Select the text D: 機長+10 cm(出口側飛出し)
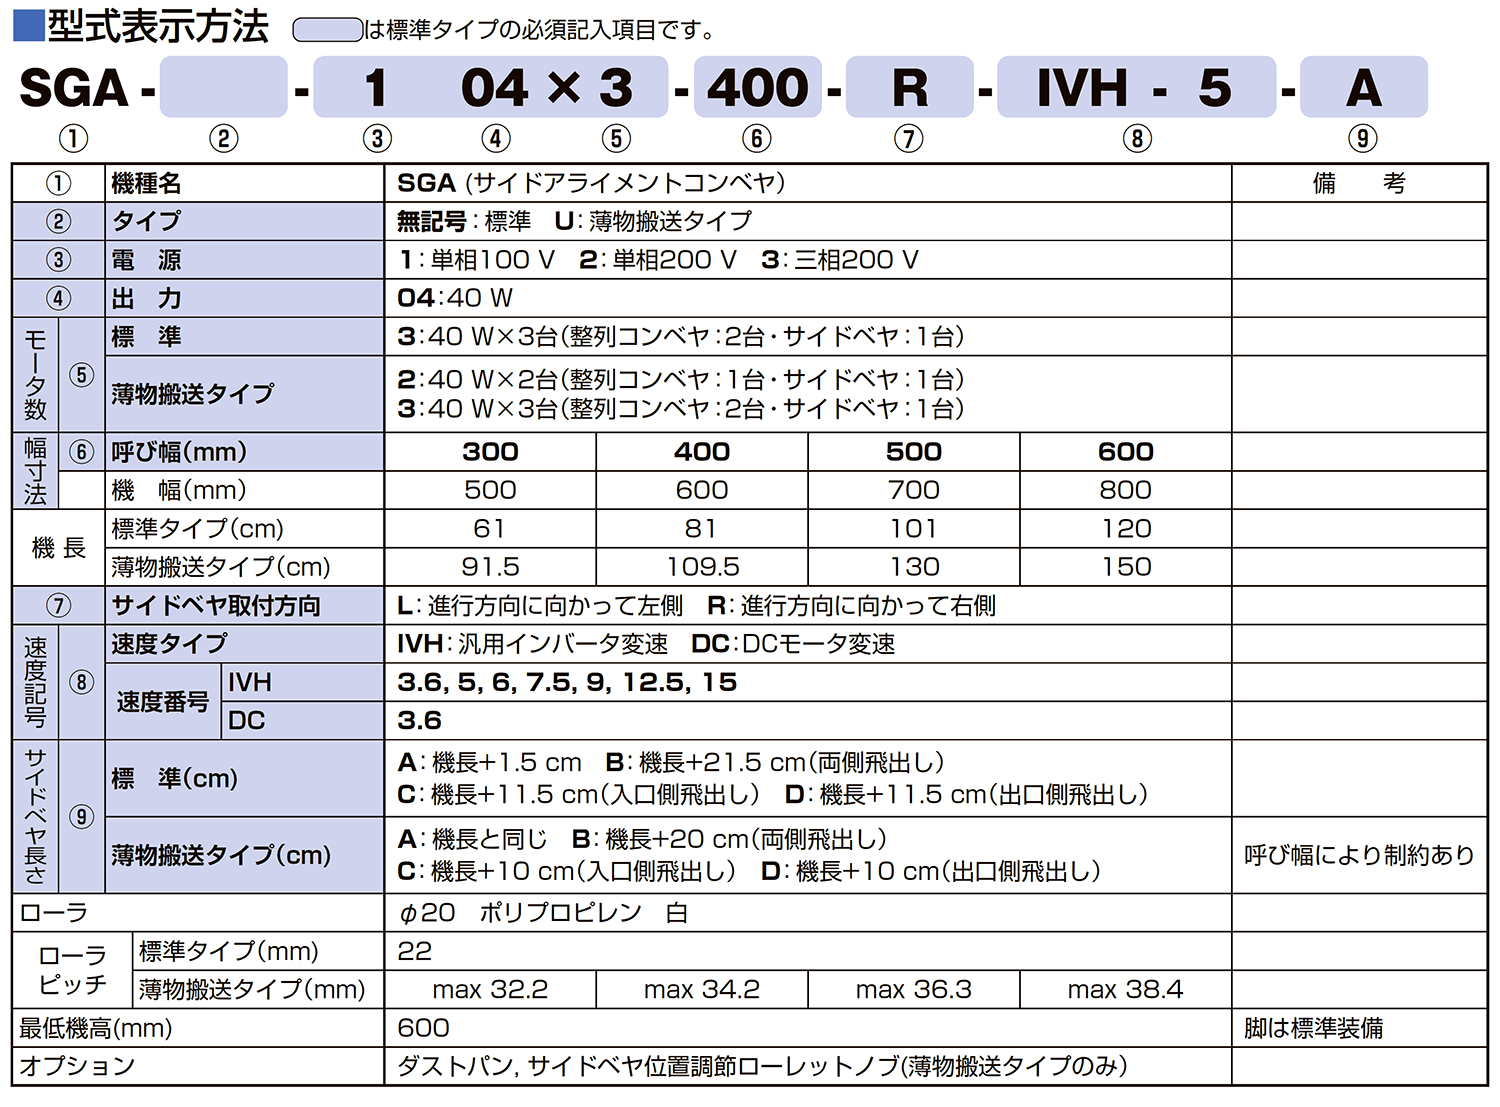The image size is (1500, 1107). [x=931, y=872]
